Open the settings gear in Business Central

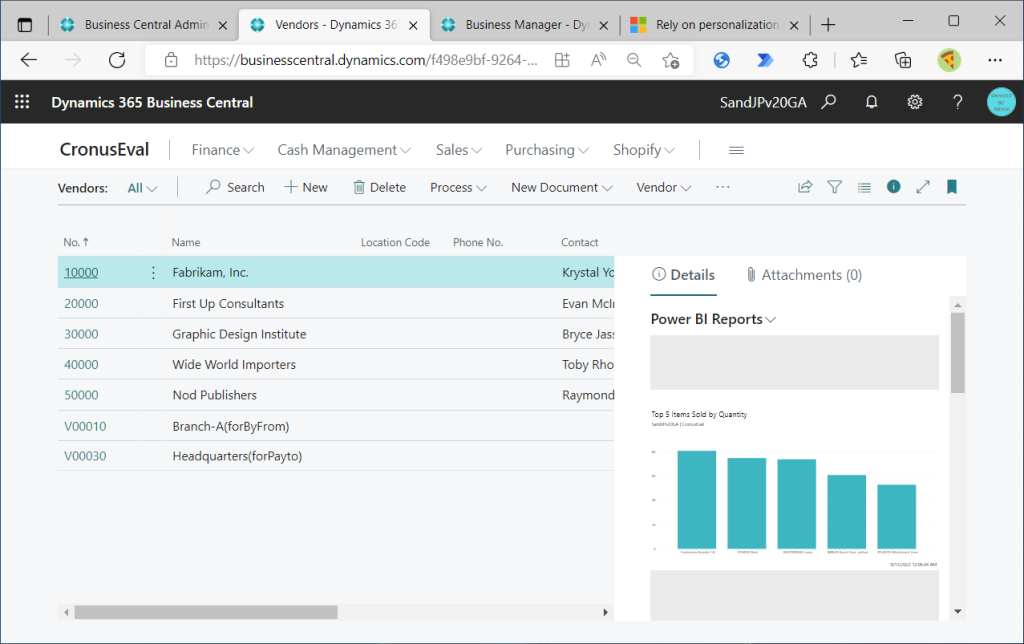tap(914, 102)
